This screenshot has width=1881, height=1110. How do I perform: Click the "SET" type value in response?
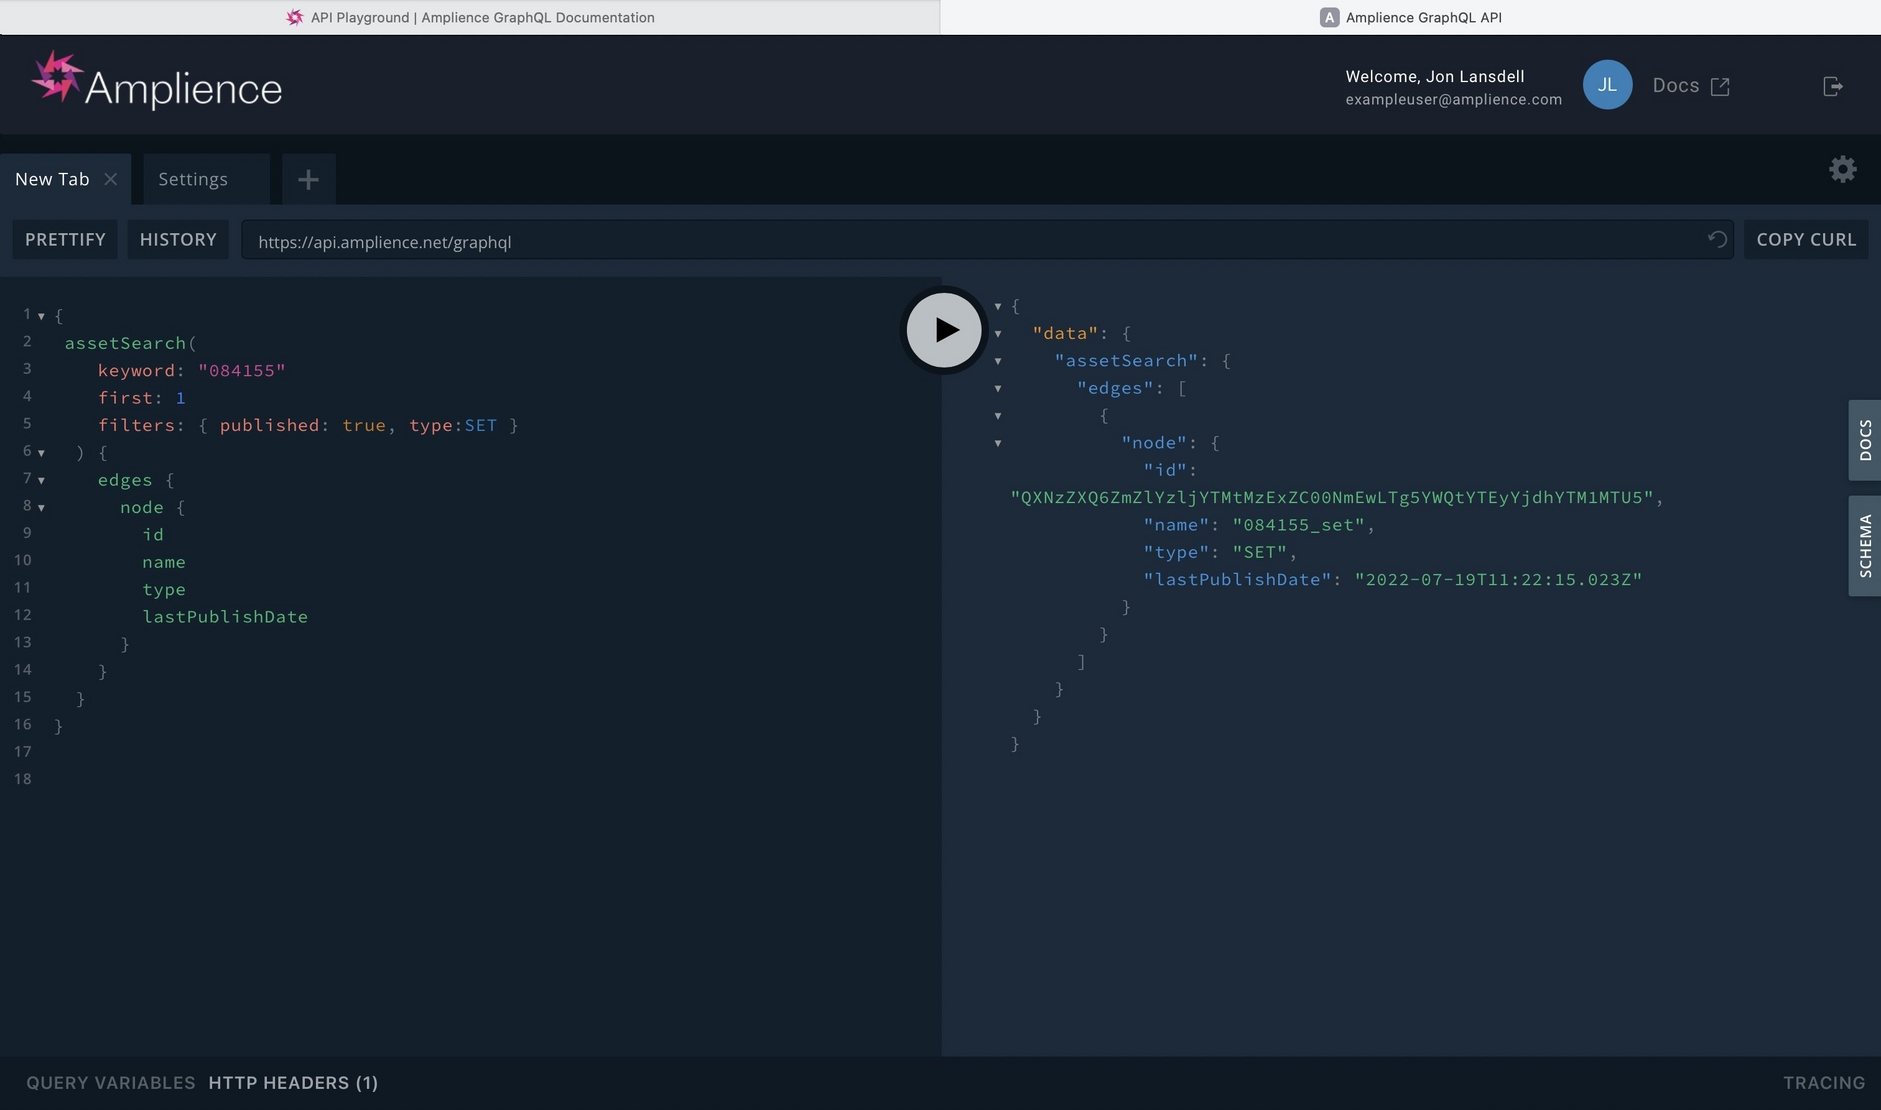coord(1259,553)
